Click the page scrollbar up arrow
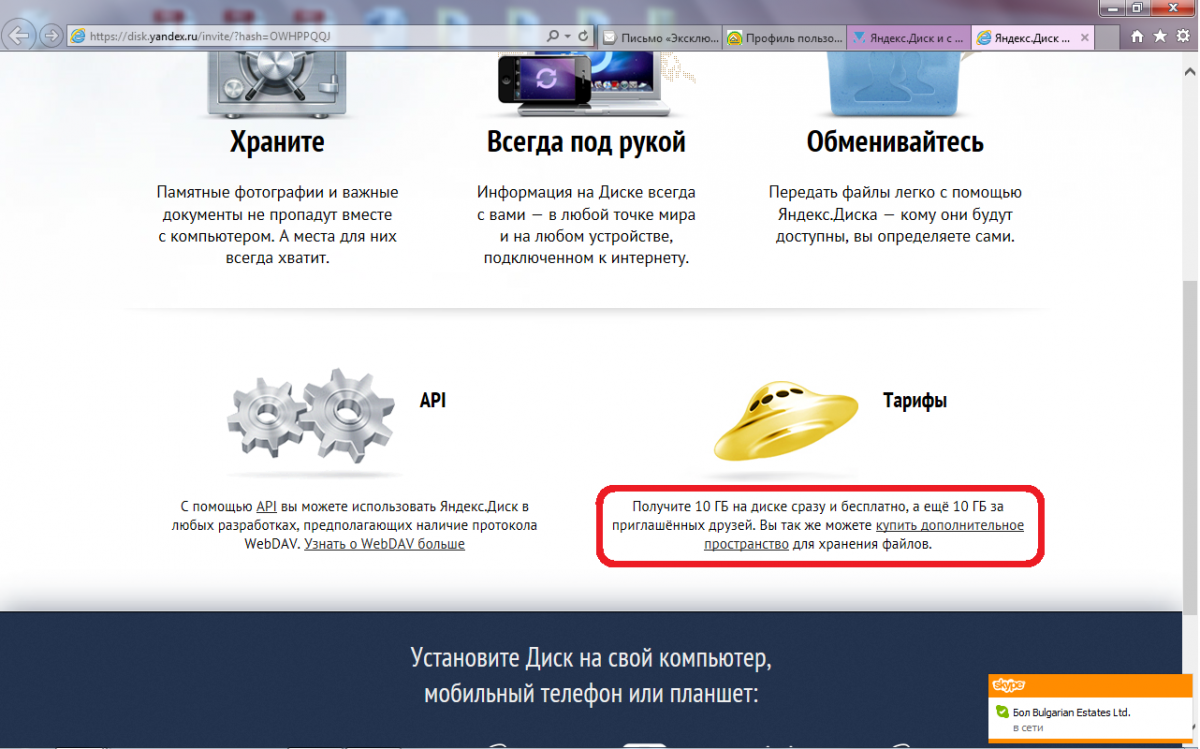Screen dimensions: 1200x749 click(x=1190, y=72)
